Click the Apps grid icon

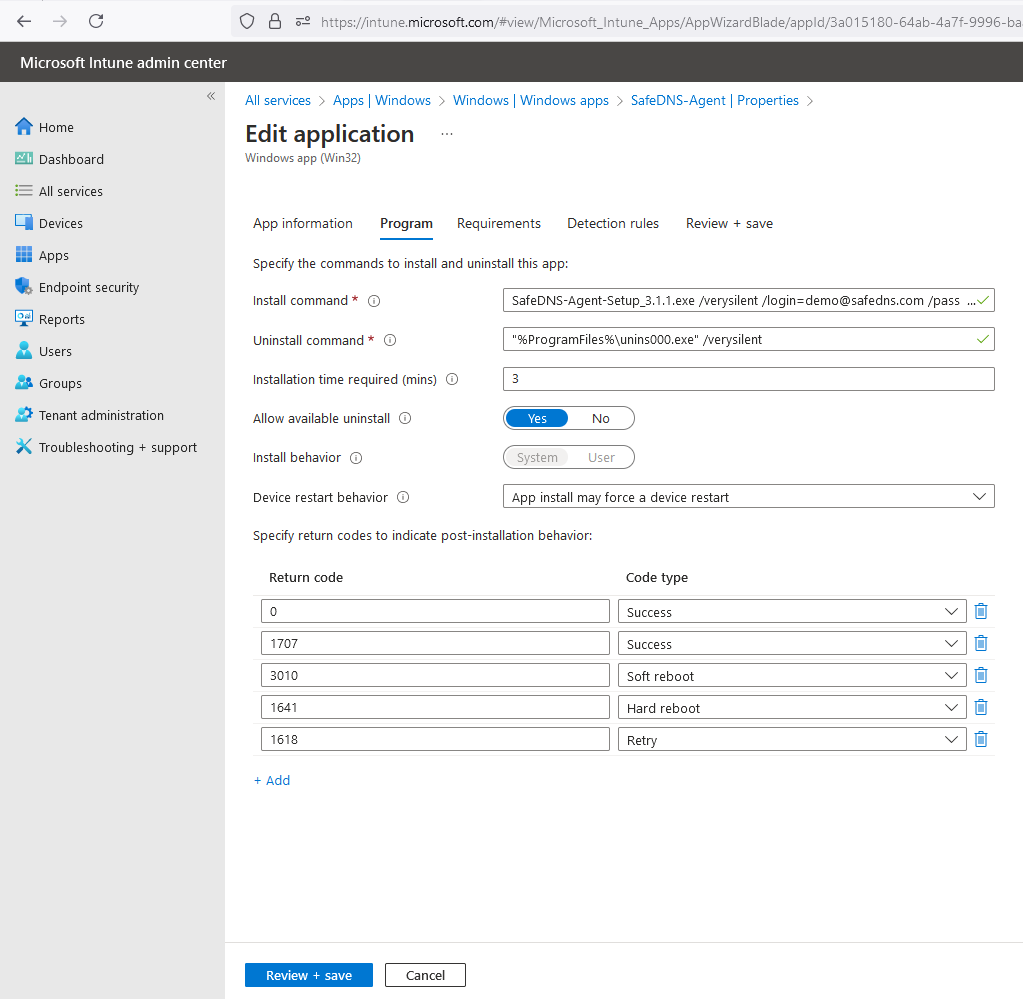point(23,254)
